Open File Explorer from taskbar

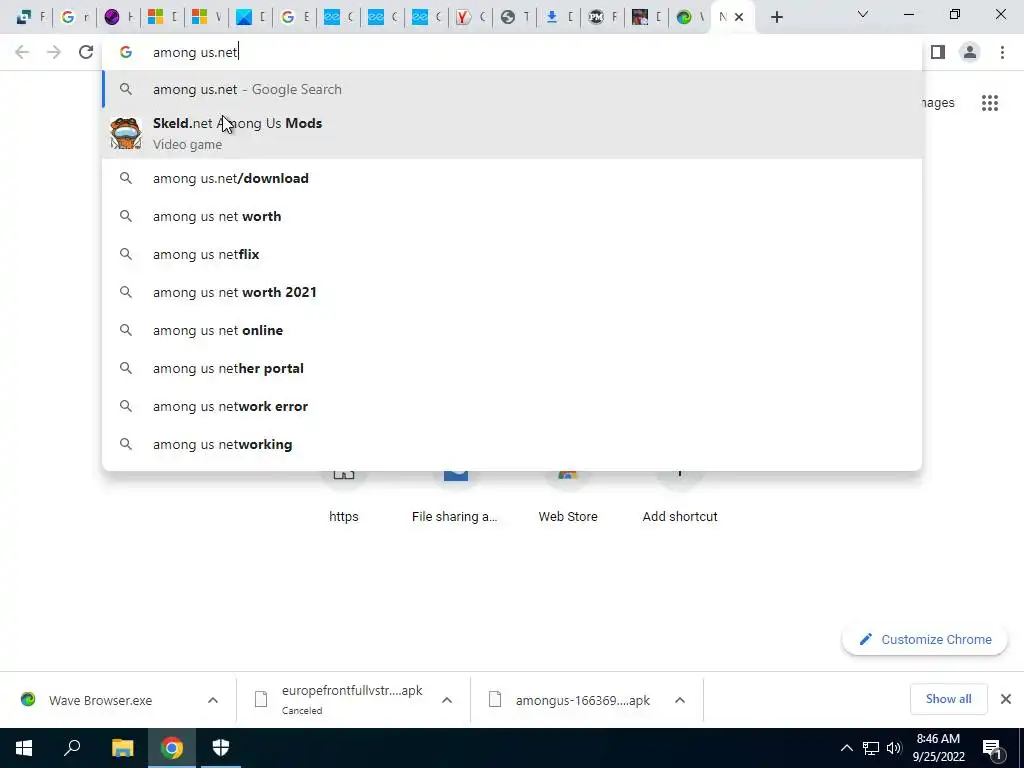point(122,748)
